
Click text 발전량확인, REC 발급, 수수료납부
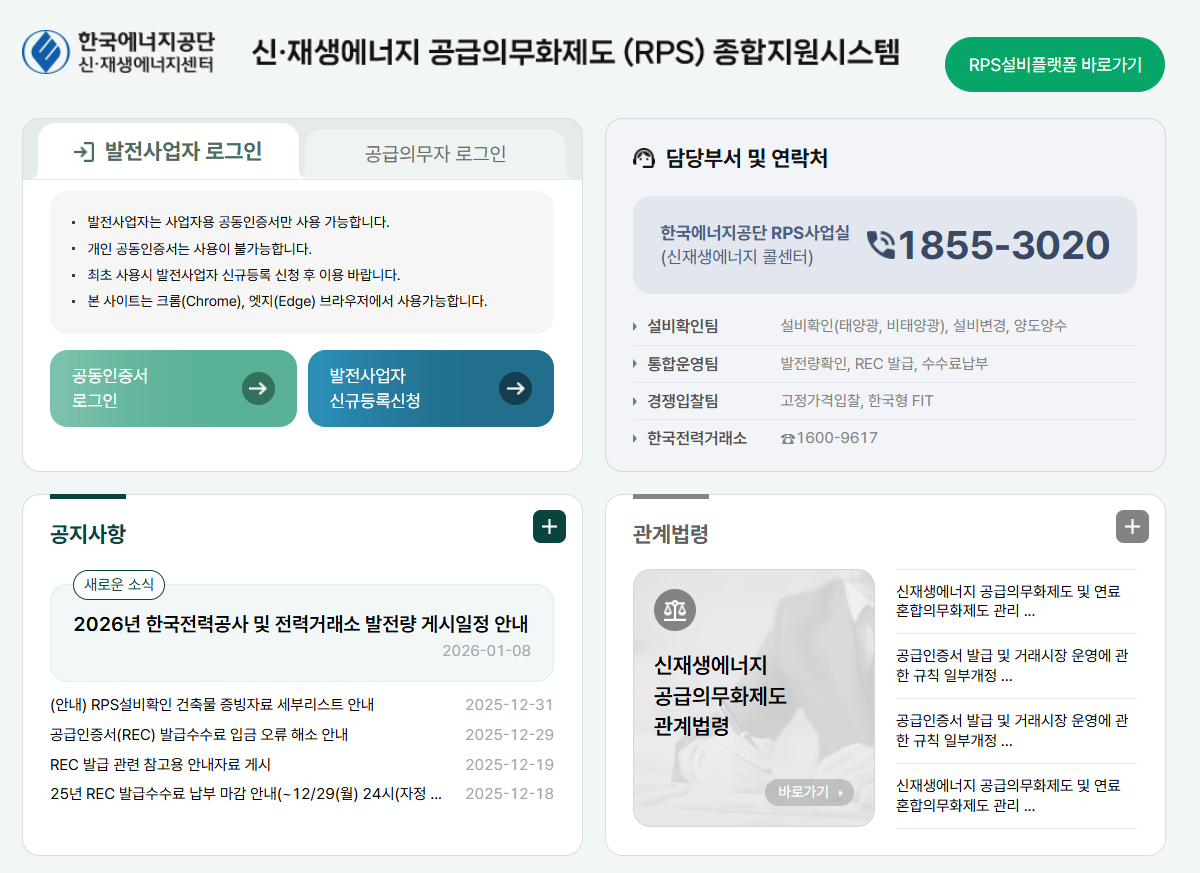tap(884, 364)
